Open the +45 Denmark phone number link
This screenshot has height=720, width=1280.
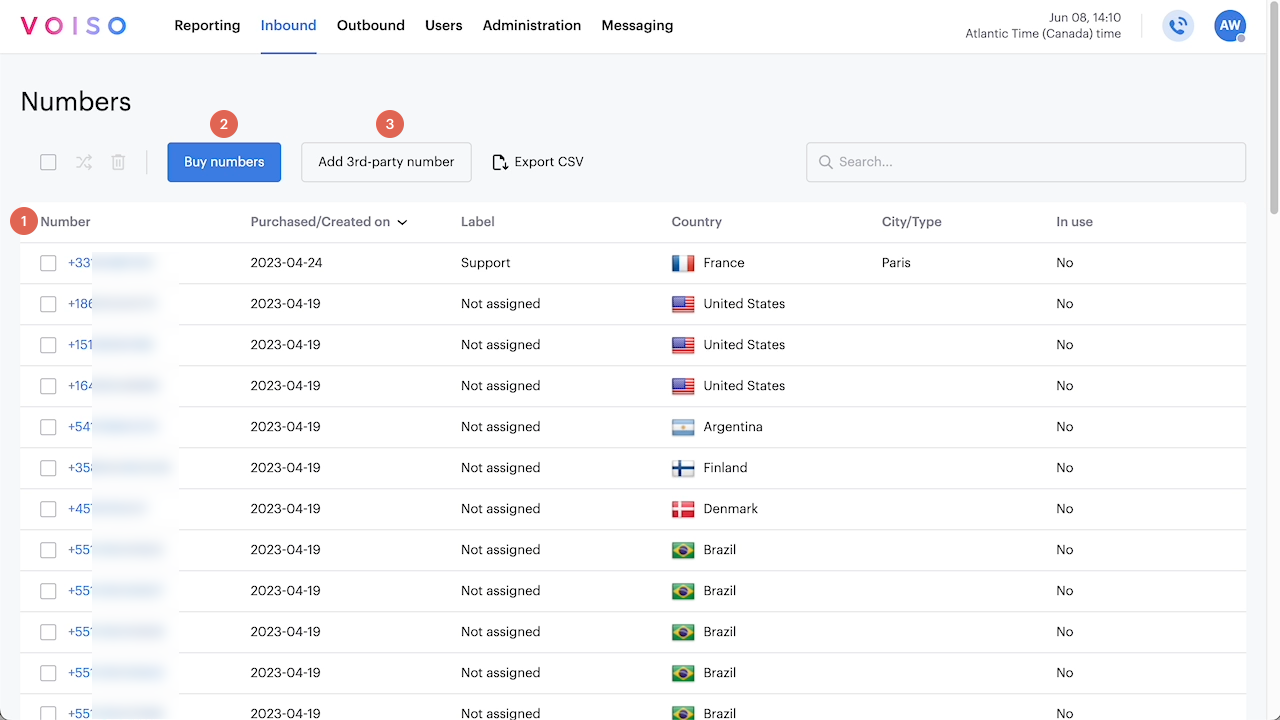point(107,509)
